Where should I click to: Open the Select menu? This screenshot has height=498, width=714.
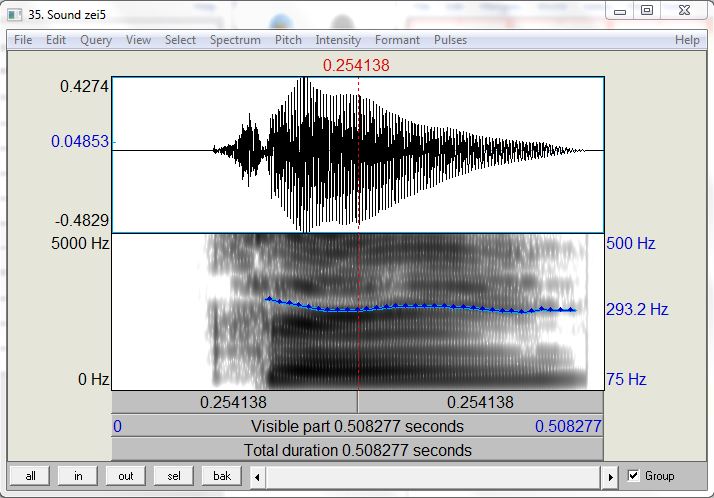click(x=180, y=40)
